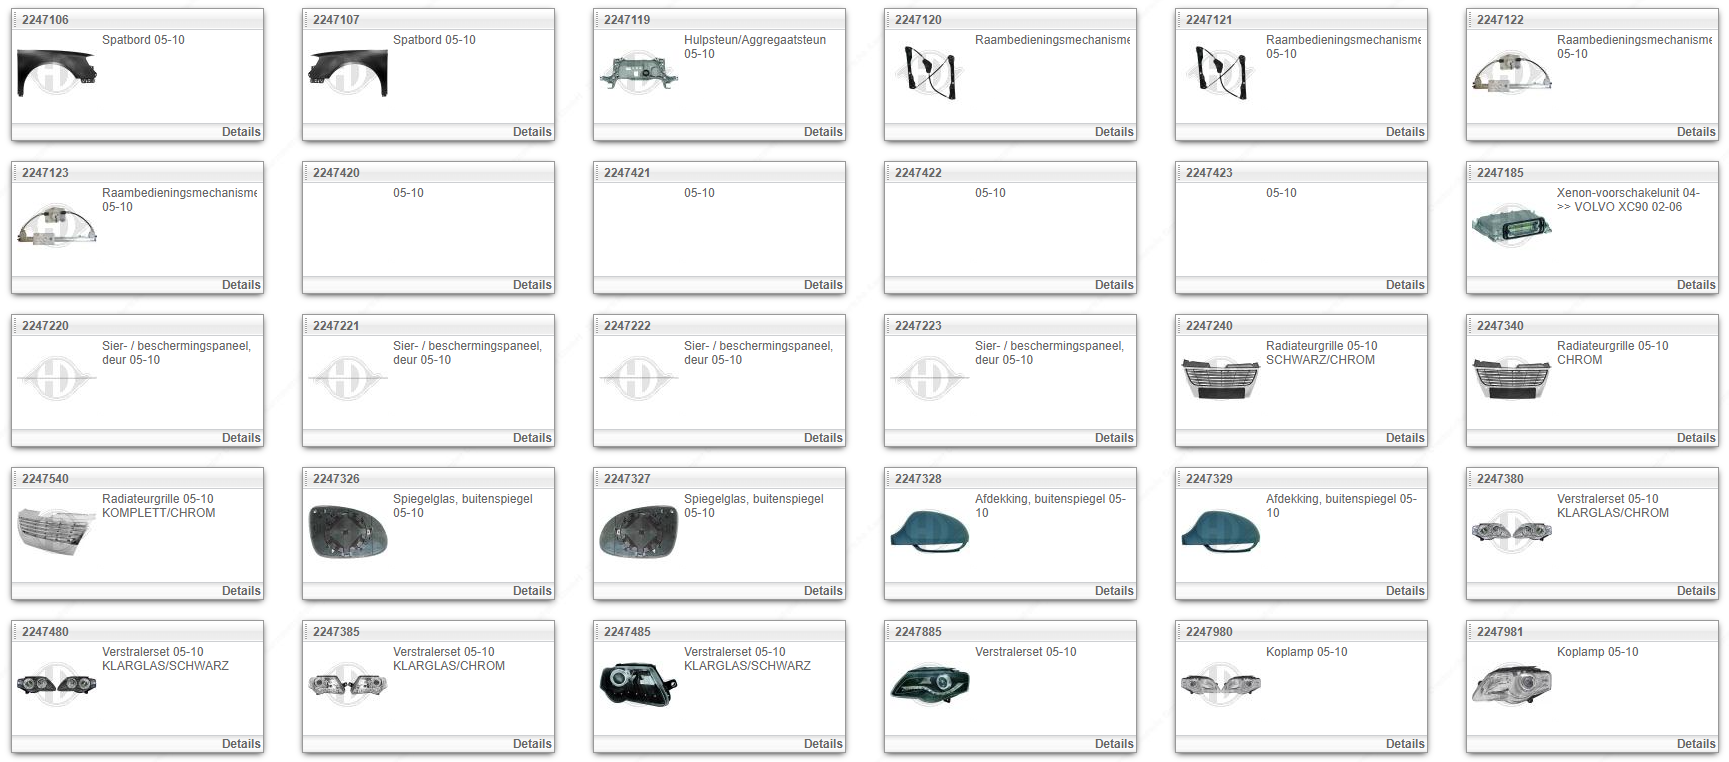
Task: Click the KOMPLETT/CHROM grille thumbnail 2247540
Action: 57,530
